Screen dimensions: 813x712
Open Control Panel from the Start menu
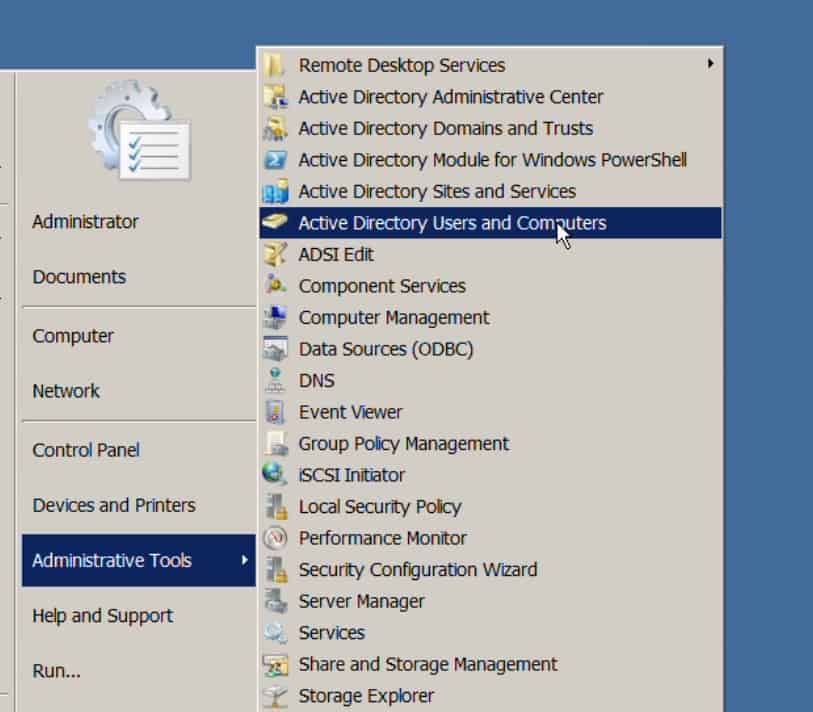click(86, 450)
